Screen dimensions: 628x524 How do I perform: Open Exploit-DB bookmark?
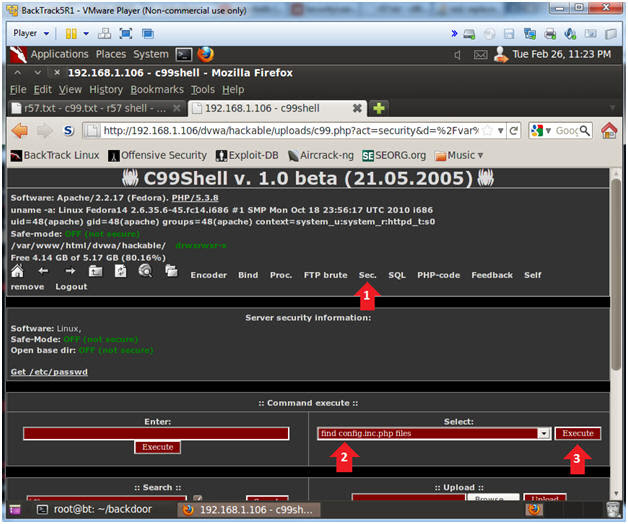(x=247, y=155)
